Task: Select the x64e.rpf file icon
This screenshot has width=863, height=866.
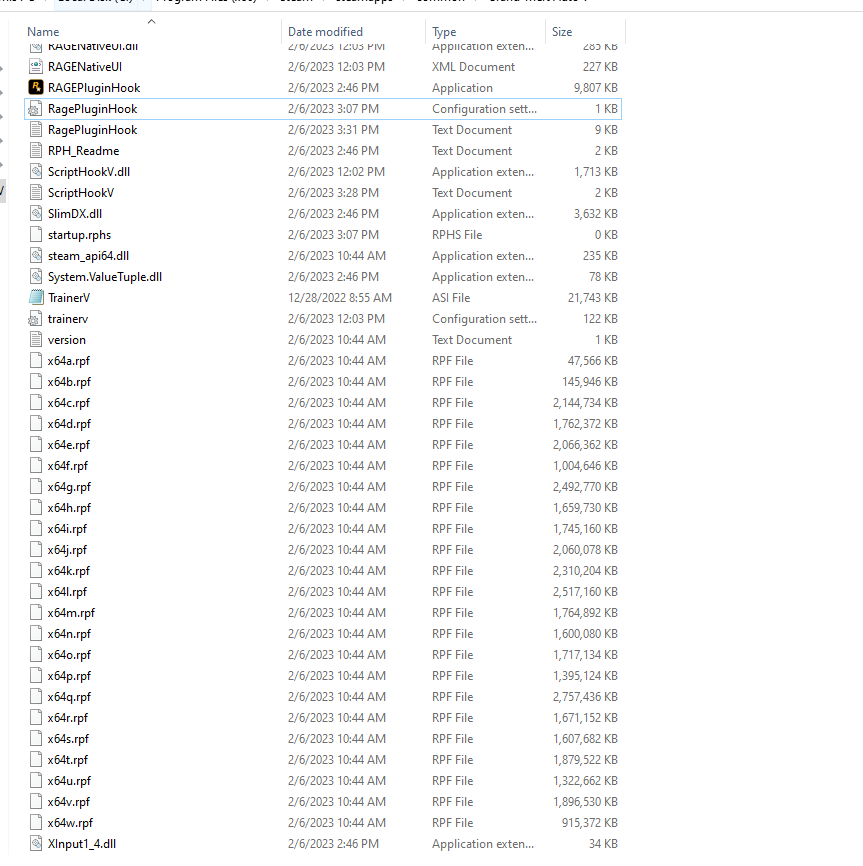Action: (x=36, y=445)
